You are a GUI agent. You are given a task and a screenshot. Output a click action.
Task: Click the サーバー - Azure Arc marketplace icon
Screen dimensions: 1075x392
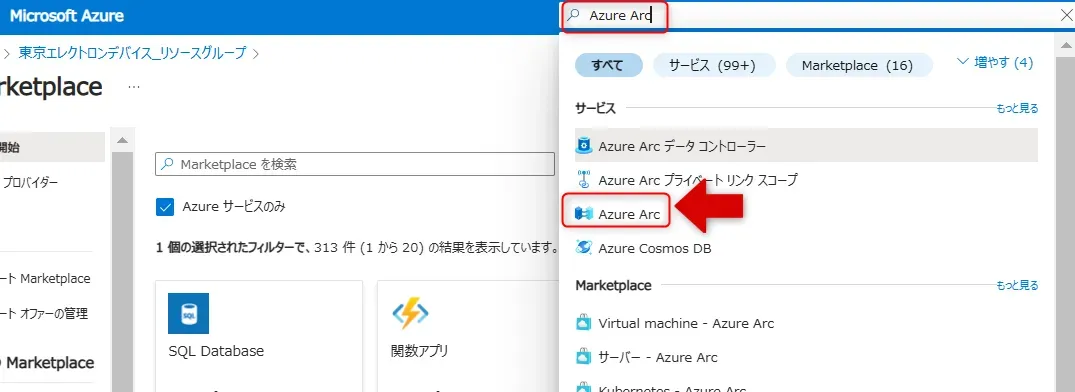pyautogui.click(x=583, y=357)
